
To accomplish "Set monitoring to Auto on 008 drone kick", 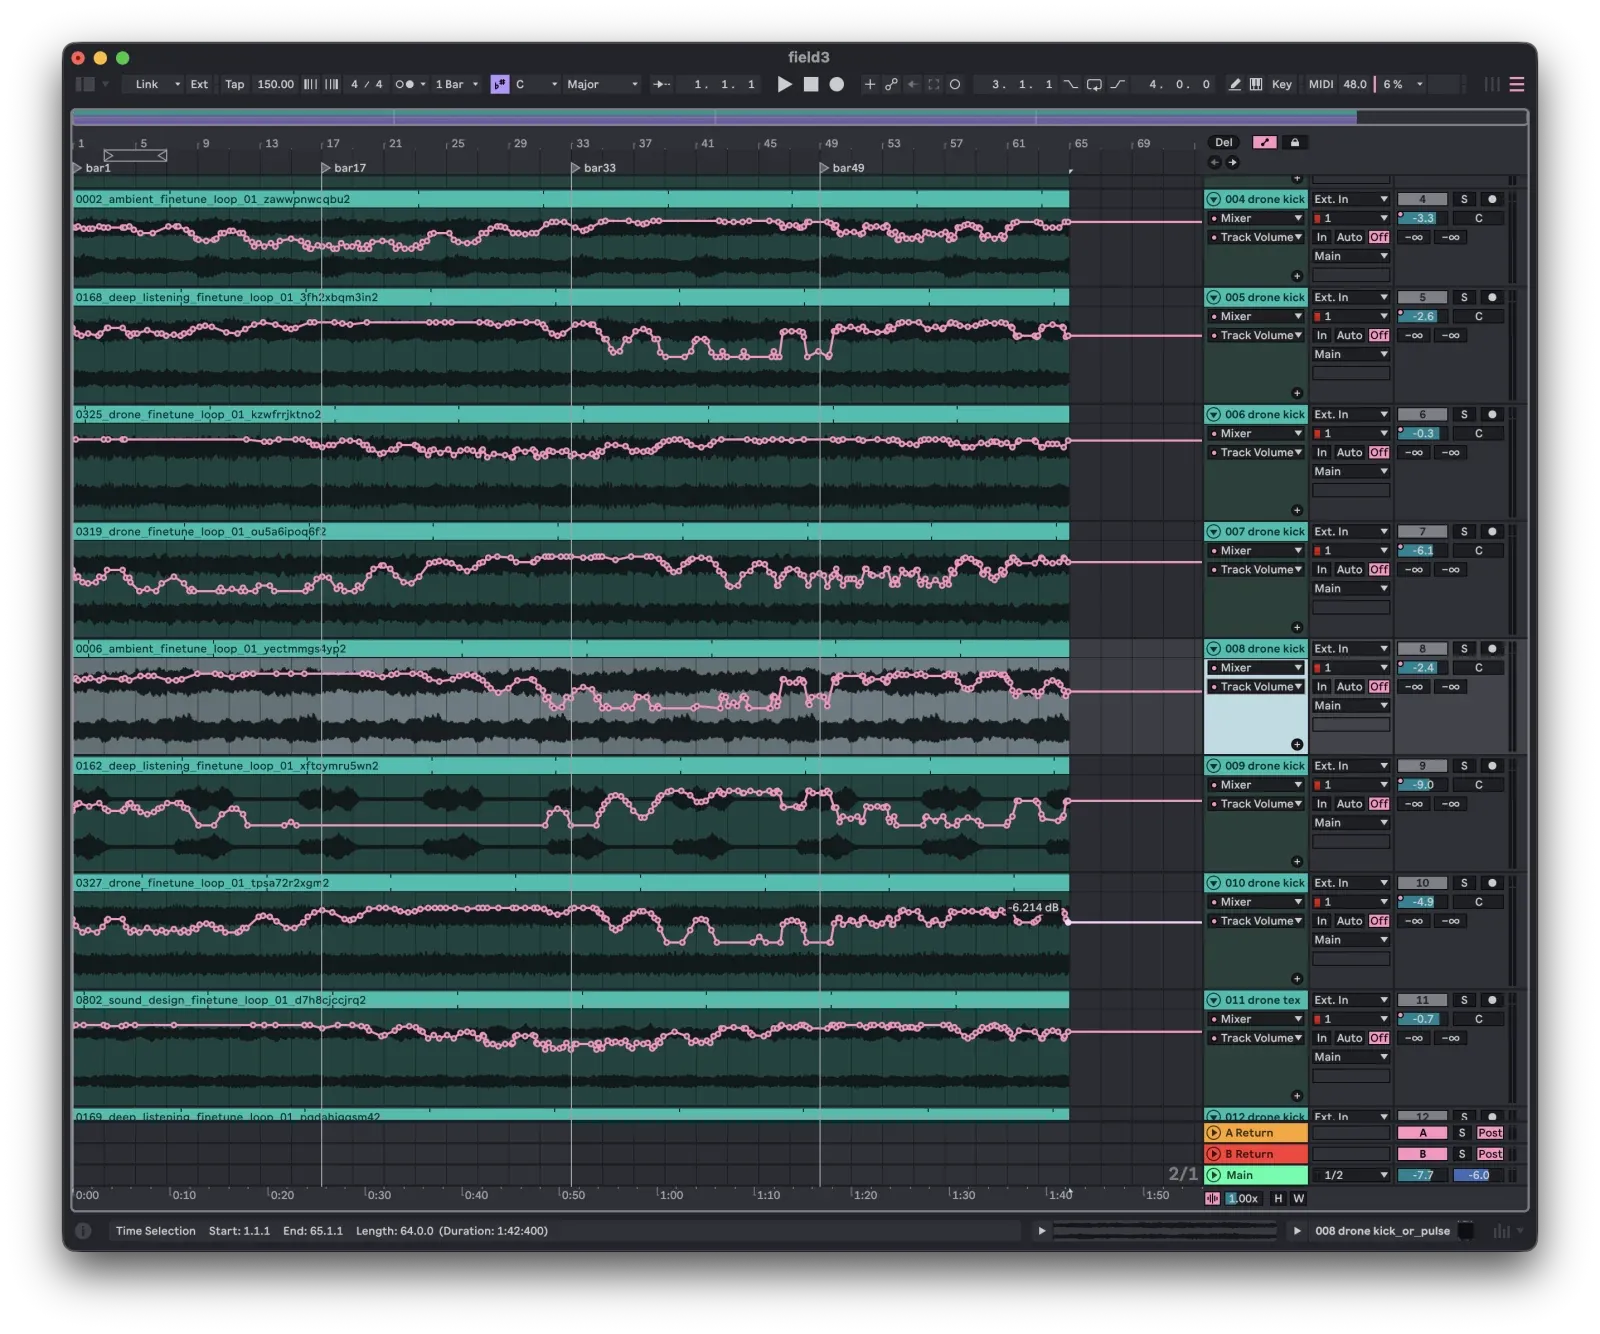I will (1349, 687).
